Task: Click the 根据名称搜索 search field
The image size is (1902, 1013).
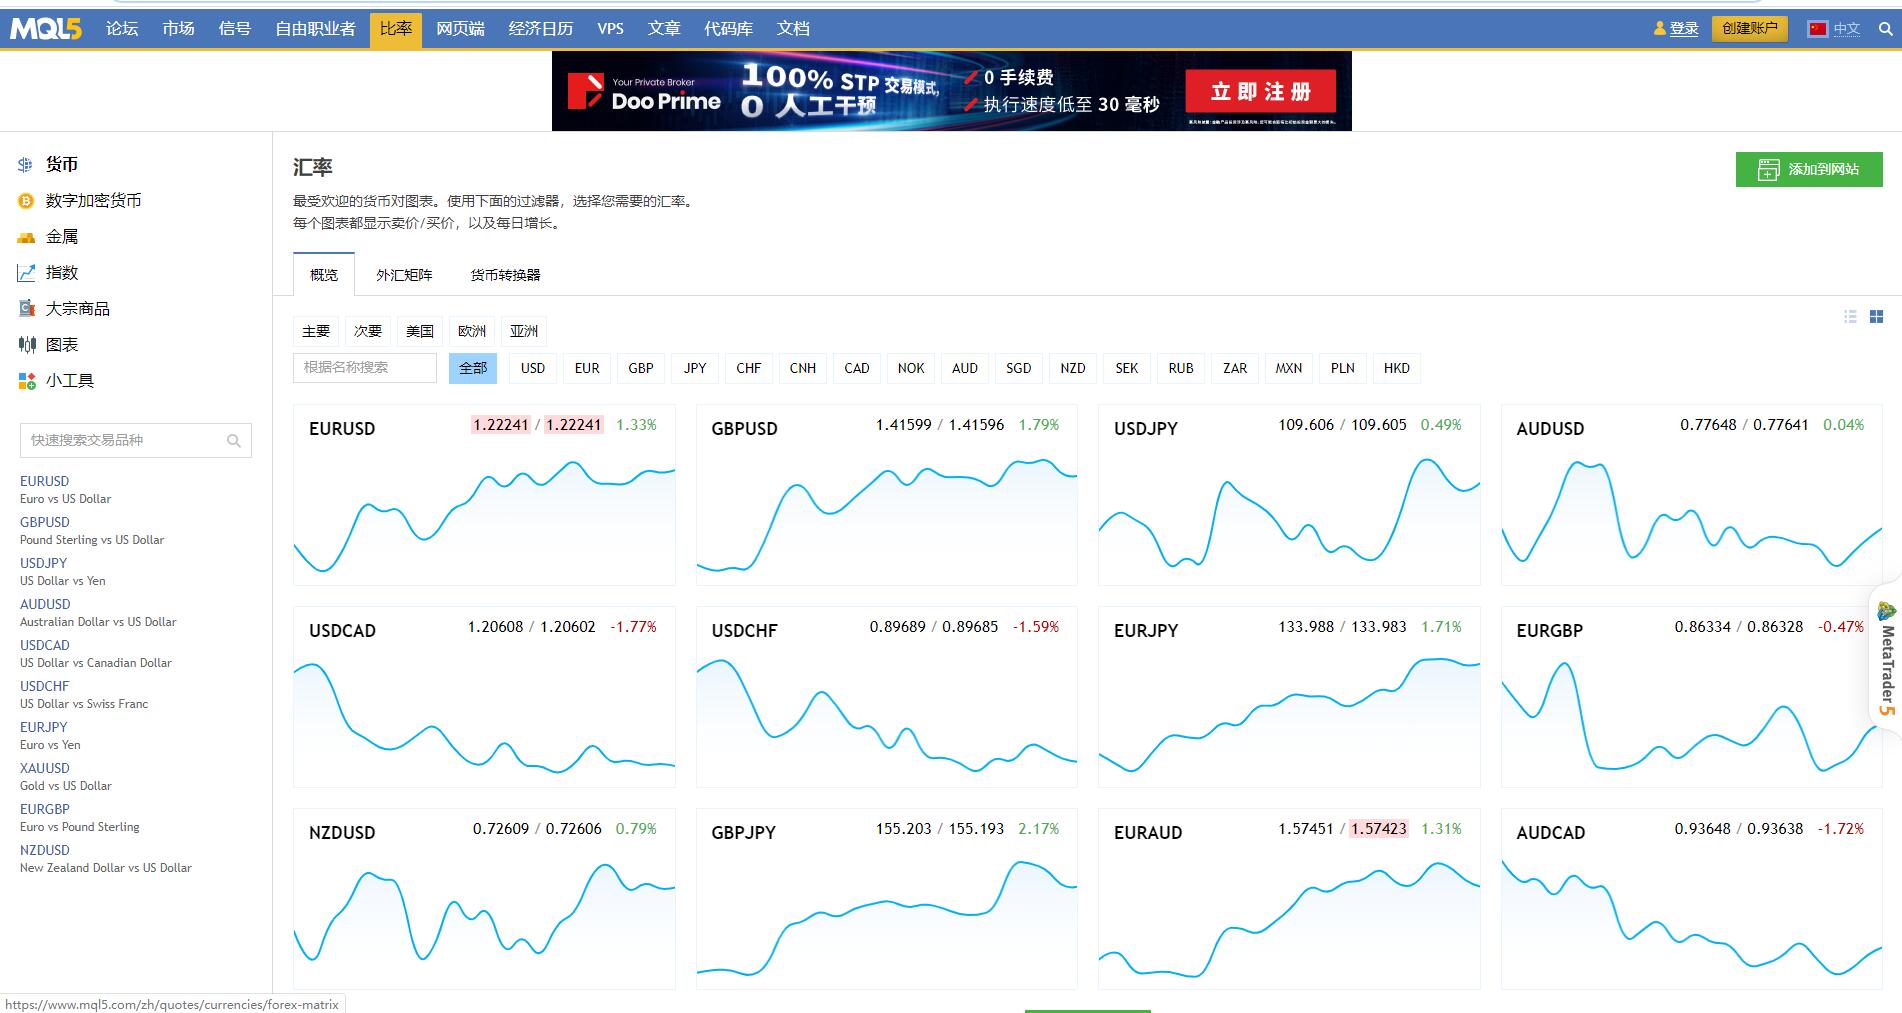Action: click(x=364, y=368)
